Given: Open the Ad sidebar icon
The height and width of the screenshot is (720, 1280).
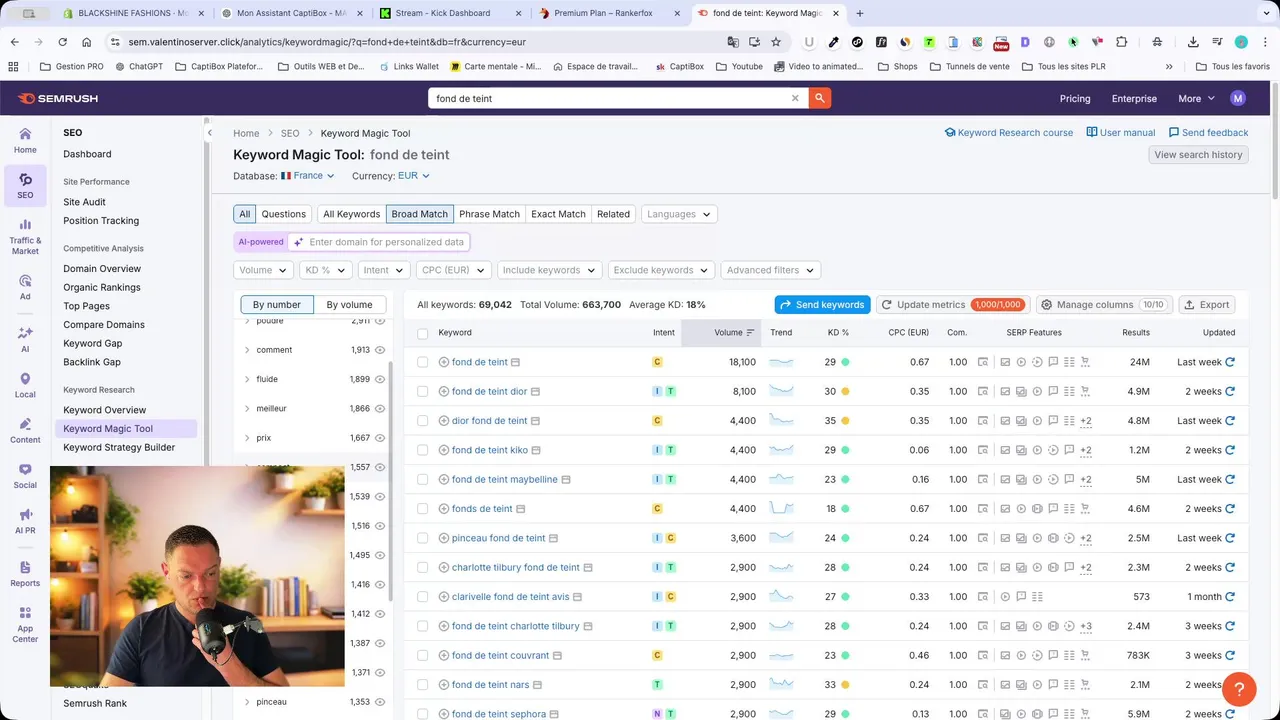Looking at the screenshot, I should [25, 288].
